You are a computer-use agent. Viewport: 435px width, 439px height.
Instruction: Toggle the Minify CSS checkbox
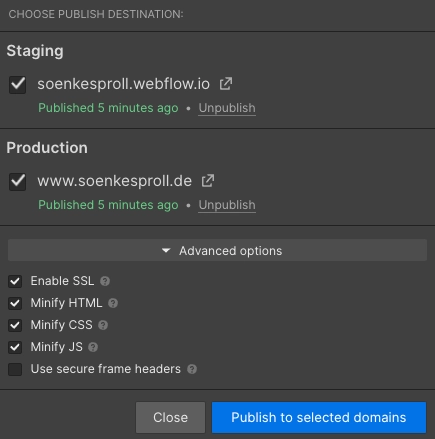tap(15, 325)
